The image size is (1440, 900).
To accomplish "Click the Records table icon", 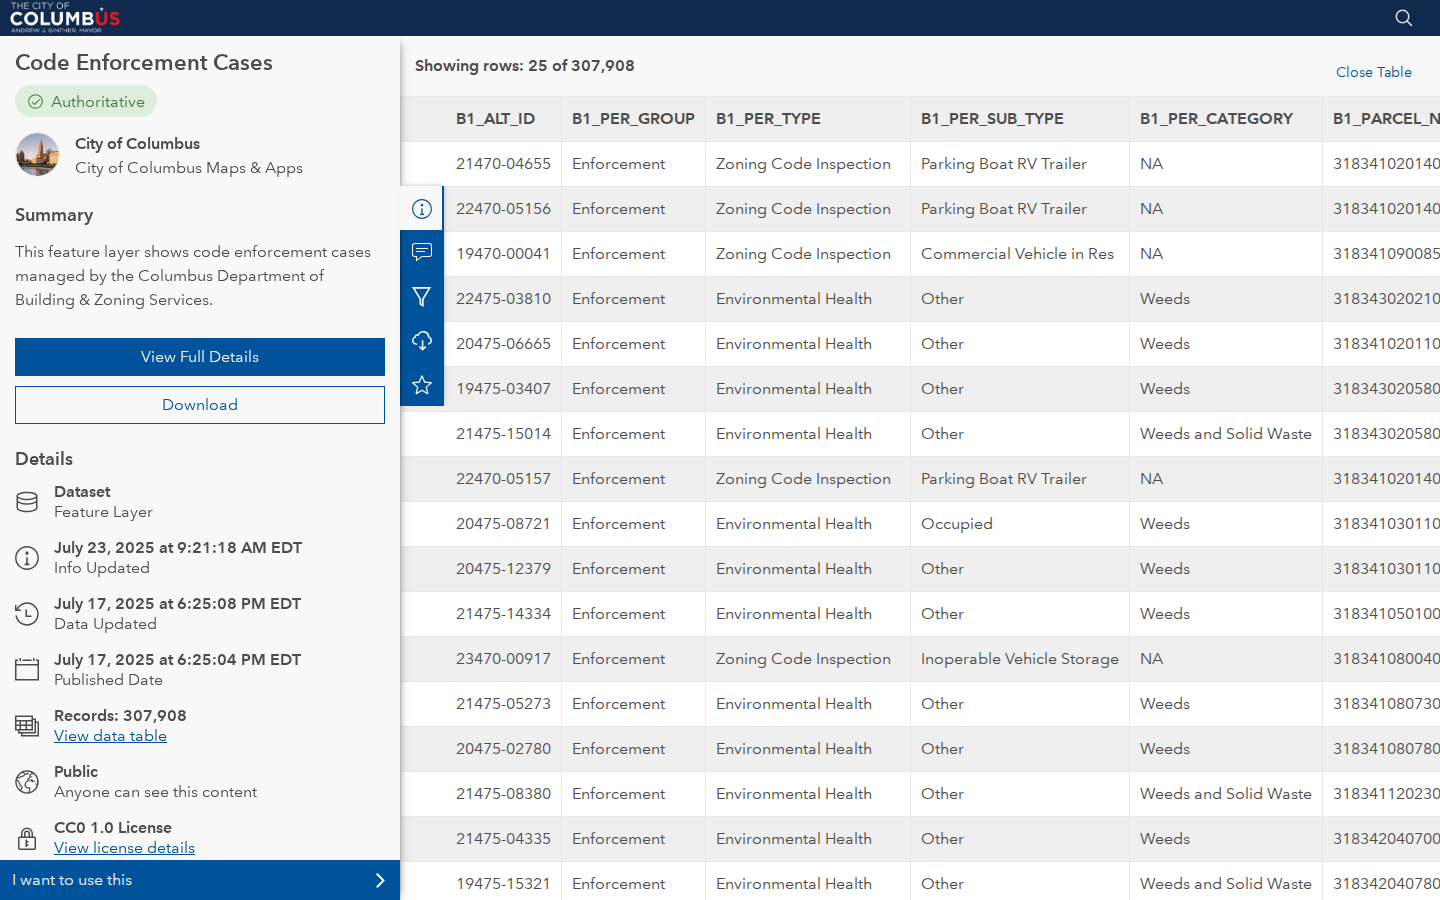I will [27, 726].
